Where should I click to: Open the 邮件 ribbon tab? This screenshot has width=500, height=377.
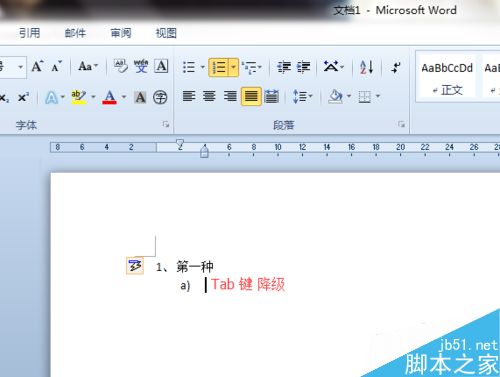tap(75, 33)
